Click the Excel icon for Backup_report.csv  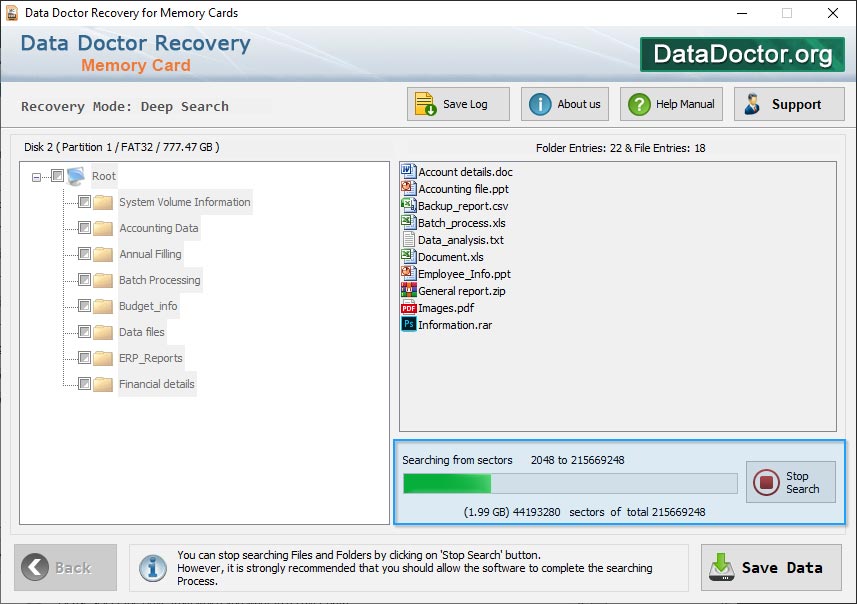tap(408, 206)
